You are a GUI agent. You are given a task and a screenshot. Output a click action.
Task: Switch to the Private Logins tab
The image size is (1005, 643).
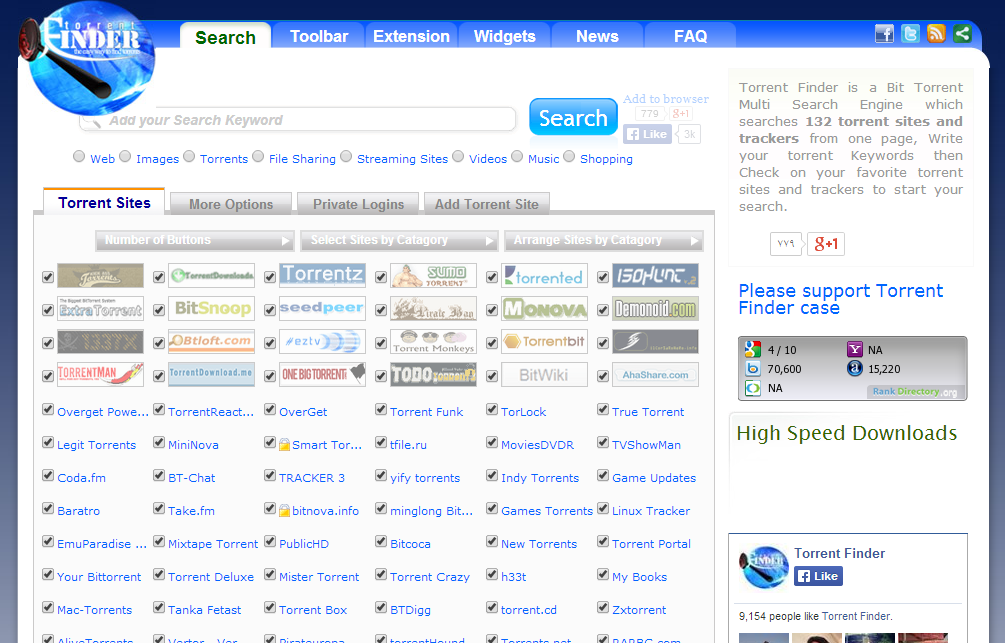click(x=358, y=204)
